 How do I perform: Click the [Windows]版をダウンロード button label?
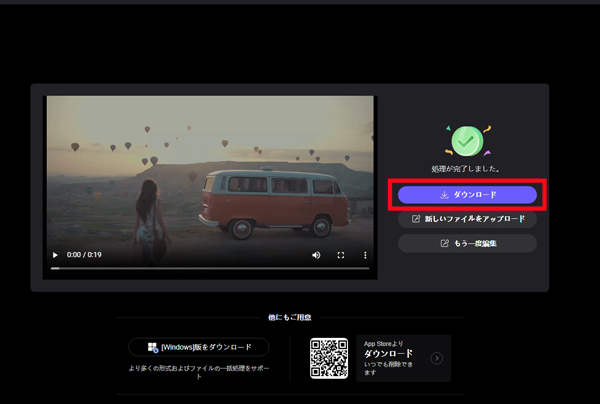206,347
